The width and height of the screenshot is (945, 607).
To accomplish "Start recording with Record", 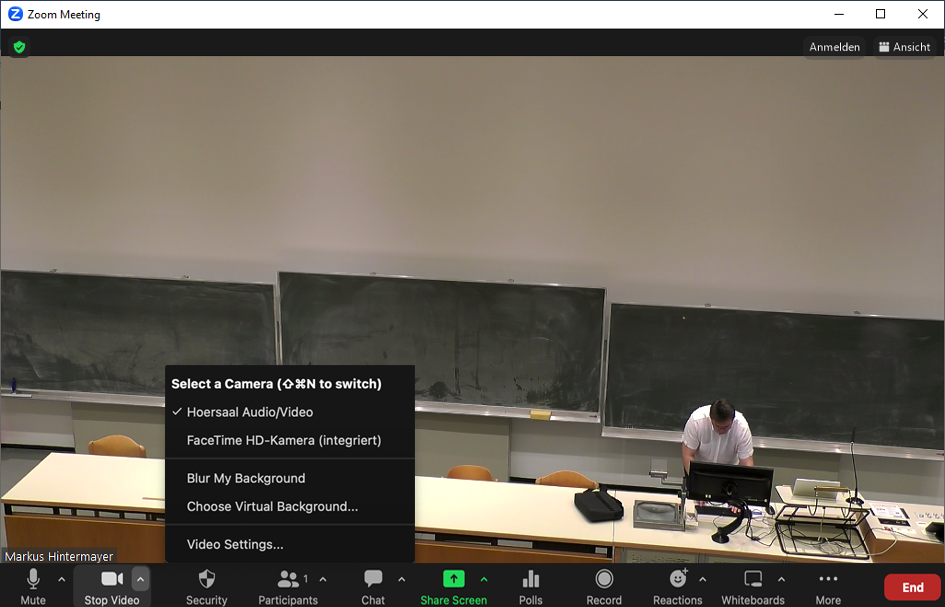I will [604, 586].
